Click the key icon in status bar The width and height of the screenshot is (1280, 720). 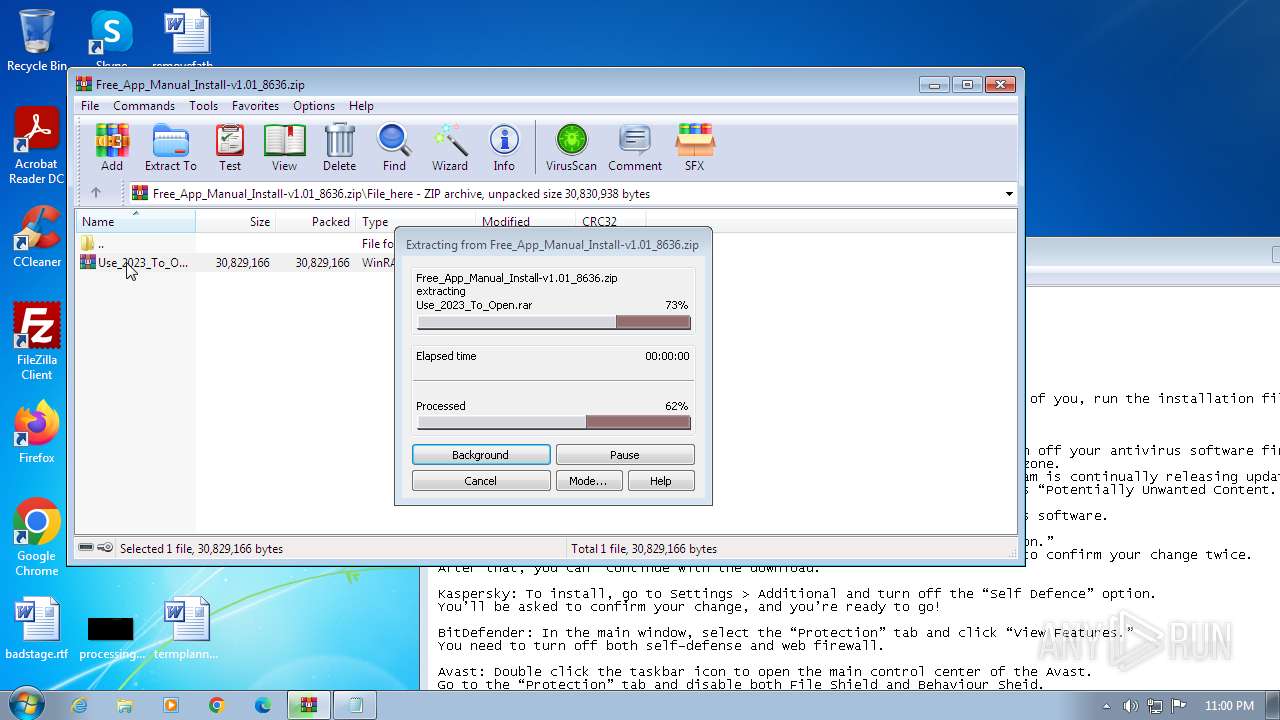click(x=105, y=548)
